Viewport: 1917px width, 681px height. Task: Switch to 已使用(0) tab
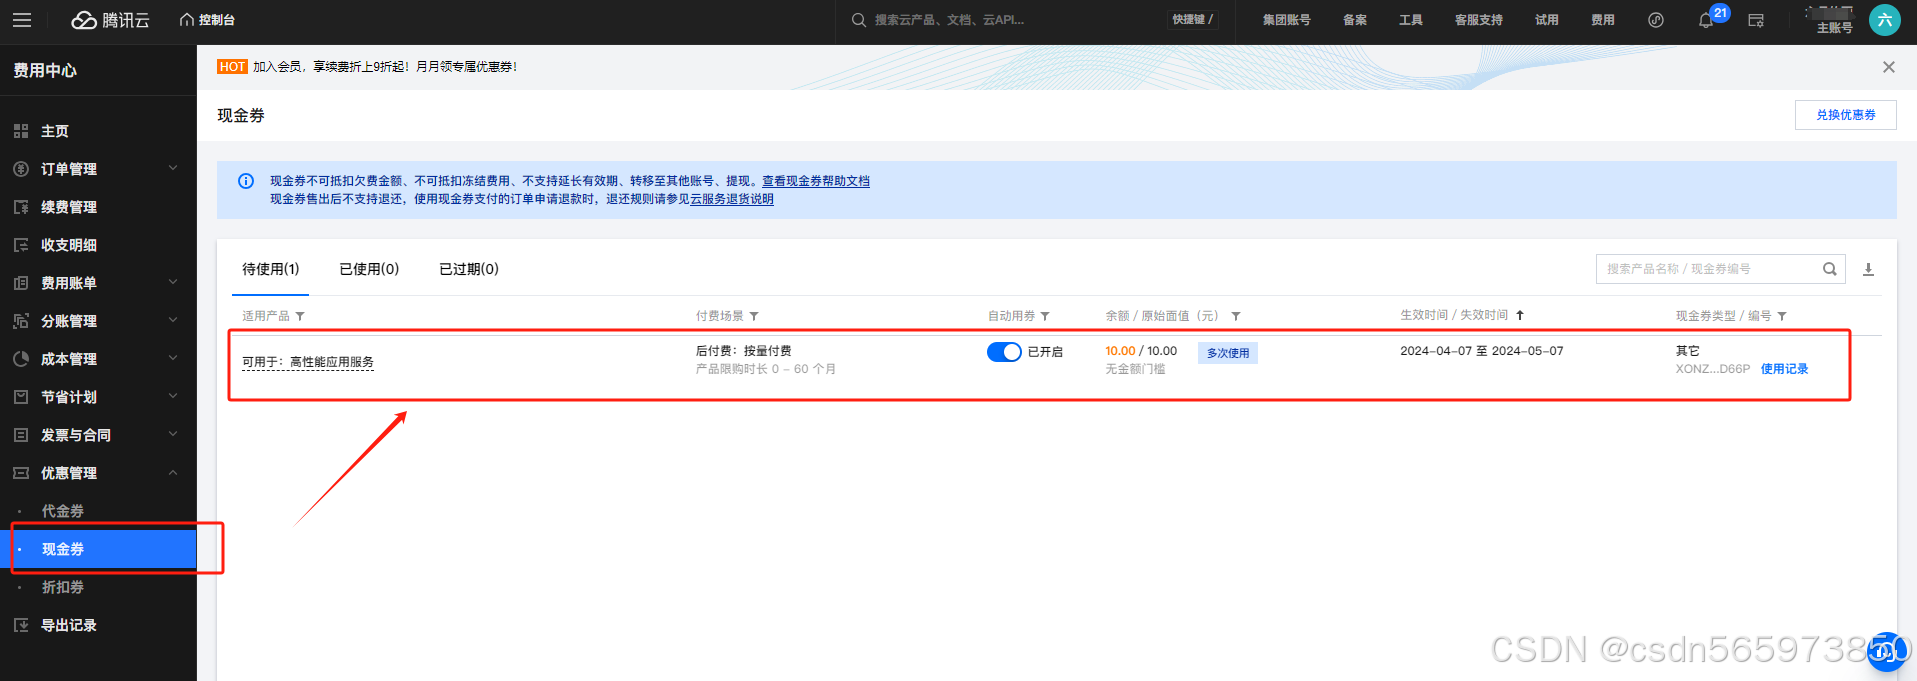[369, 269]
